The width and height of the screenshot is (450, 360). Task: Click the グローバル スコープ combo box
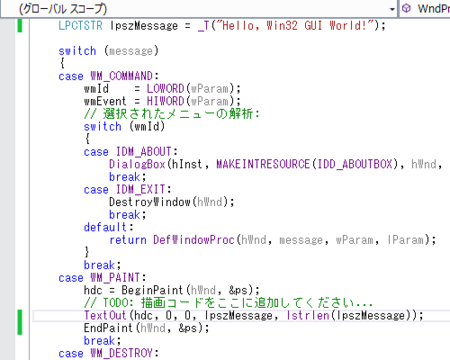tap(199, 9)
